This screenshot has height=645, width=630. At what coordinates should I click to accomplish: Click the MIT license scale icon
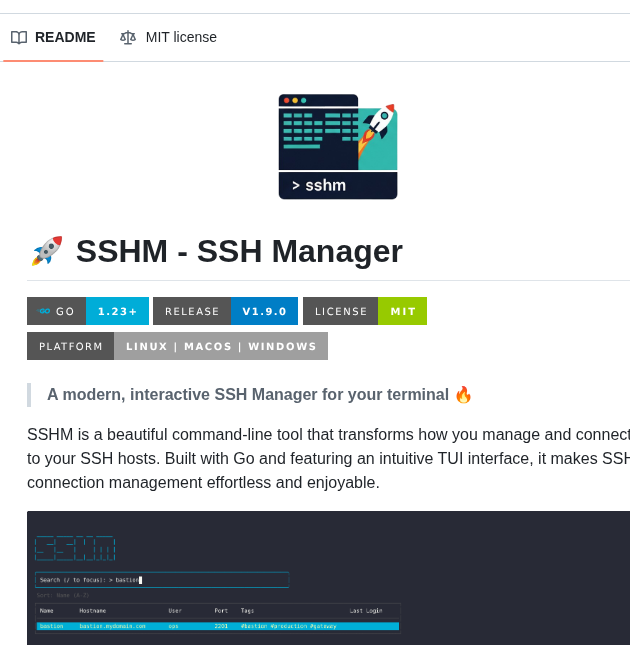point(128,37)
